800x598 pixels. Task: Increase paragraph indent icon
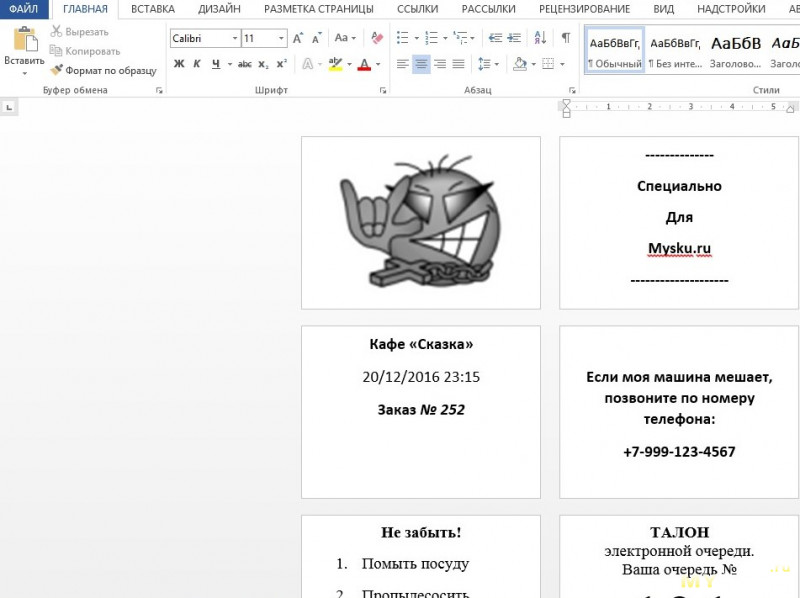[514, 38]
